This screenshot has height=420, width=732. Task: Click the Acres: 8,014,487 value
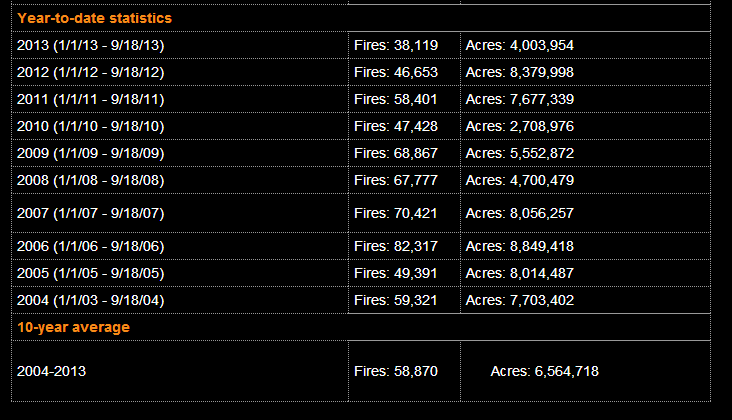pyautogui.click(x=520, y=273)
